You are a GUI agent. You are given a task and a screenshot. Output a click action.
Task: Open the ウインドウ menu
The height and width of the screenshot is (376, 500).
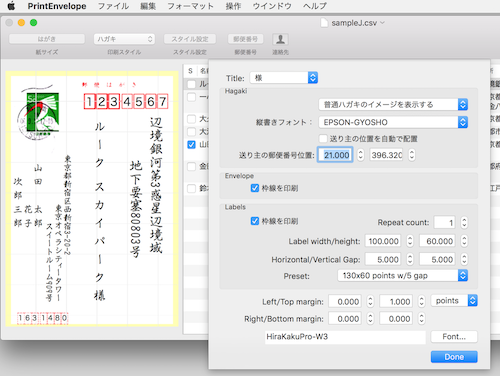(x=272, y=6)
